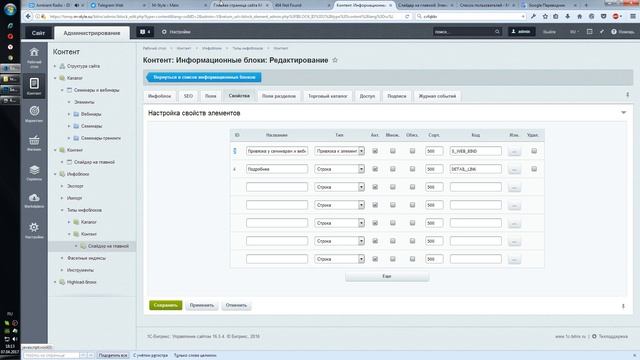Toggle Активность checkbox for S_WEB_BIND row
Viewport: 640px width, 360px height.
tap(375, 151)
